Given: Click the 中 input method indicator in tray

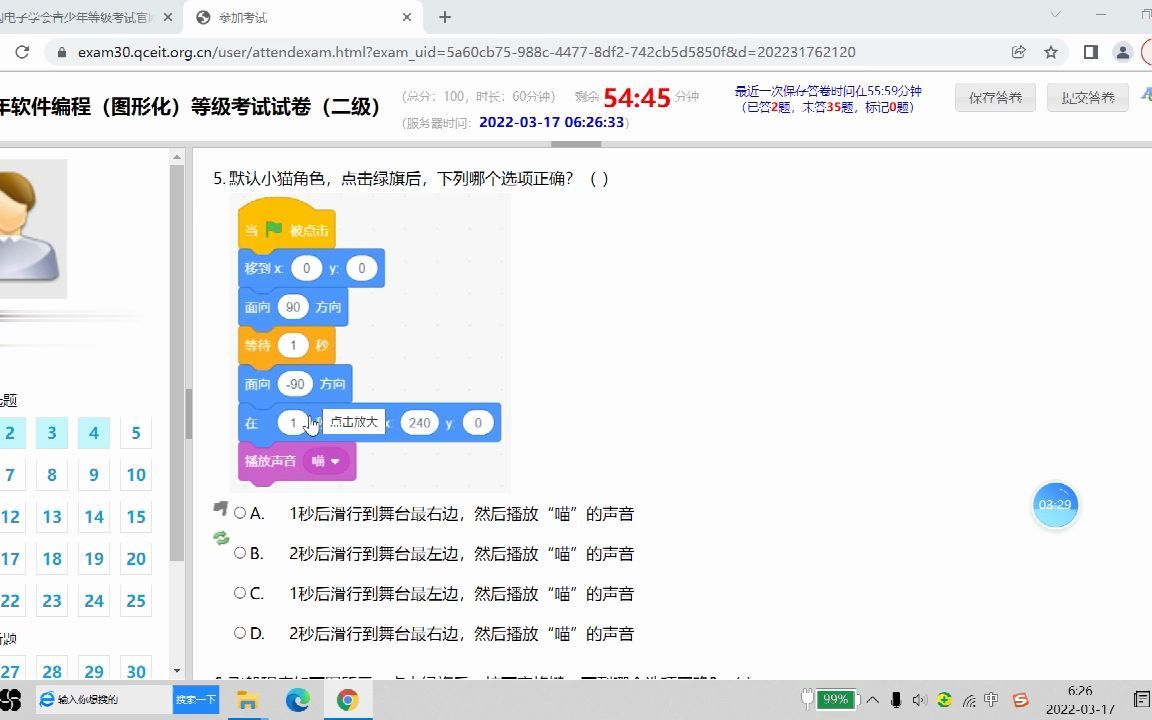Looking at the screenshot, I should [x=990, y=700].
